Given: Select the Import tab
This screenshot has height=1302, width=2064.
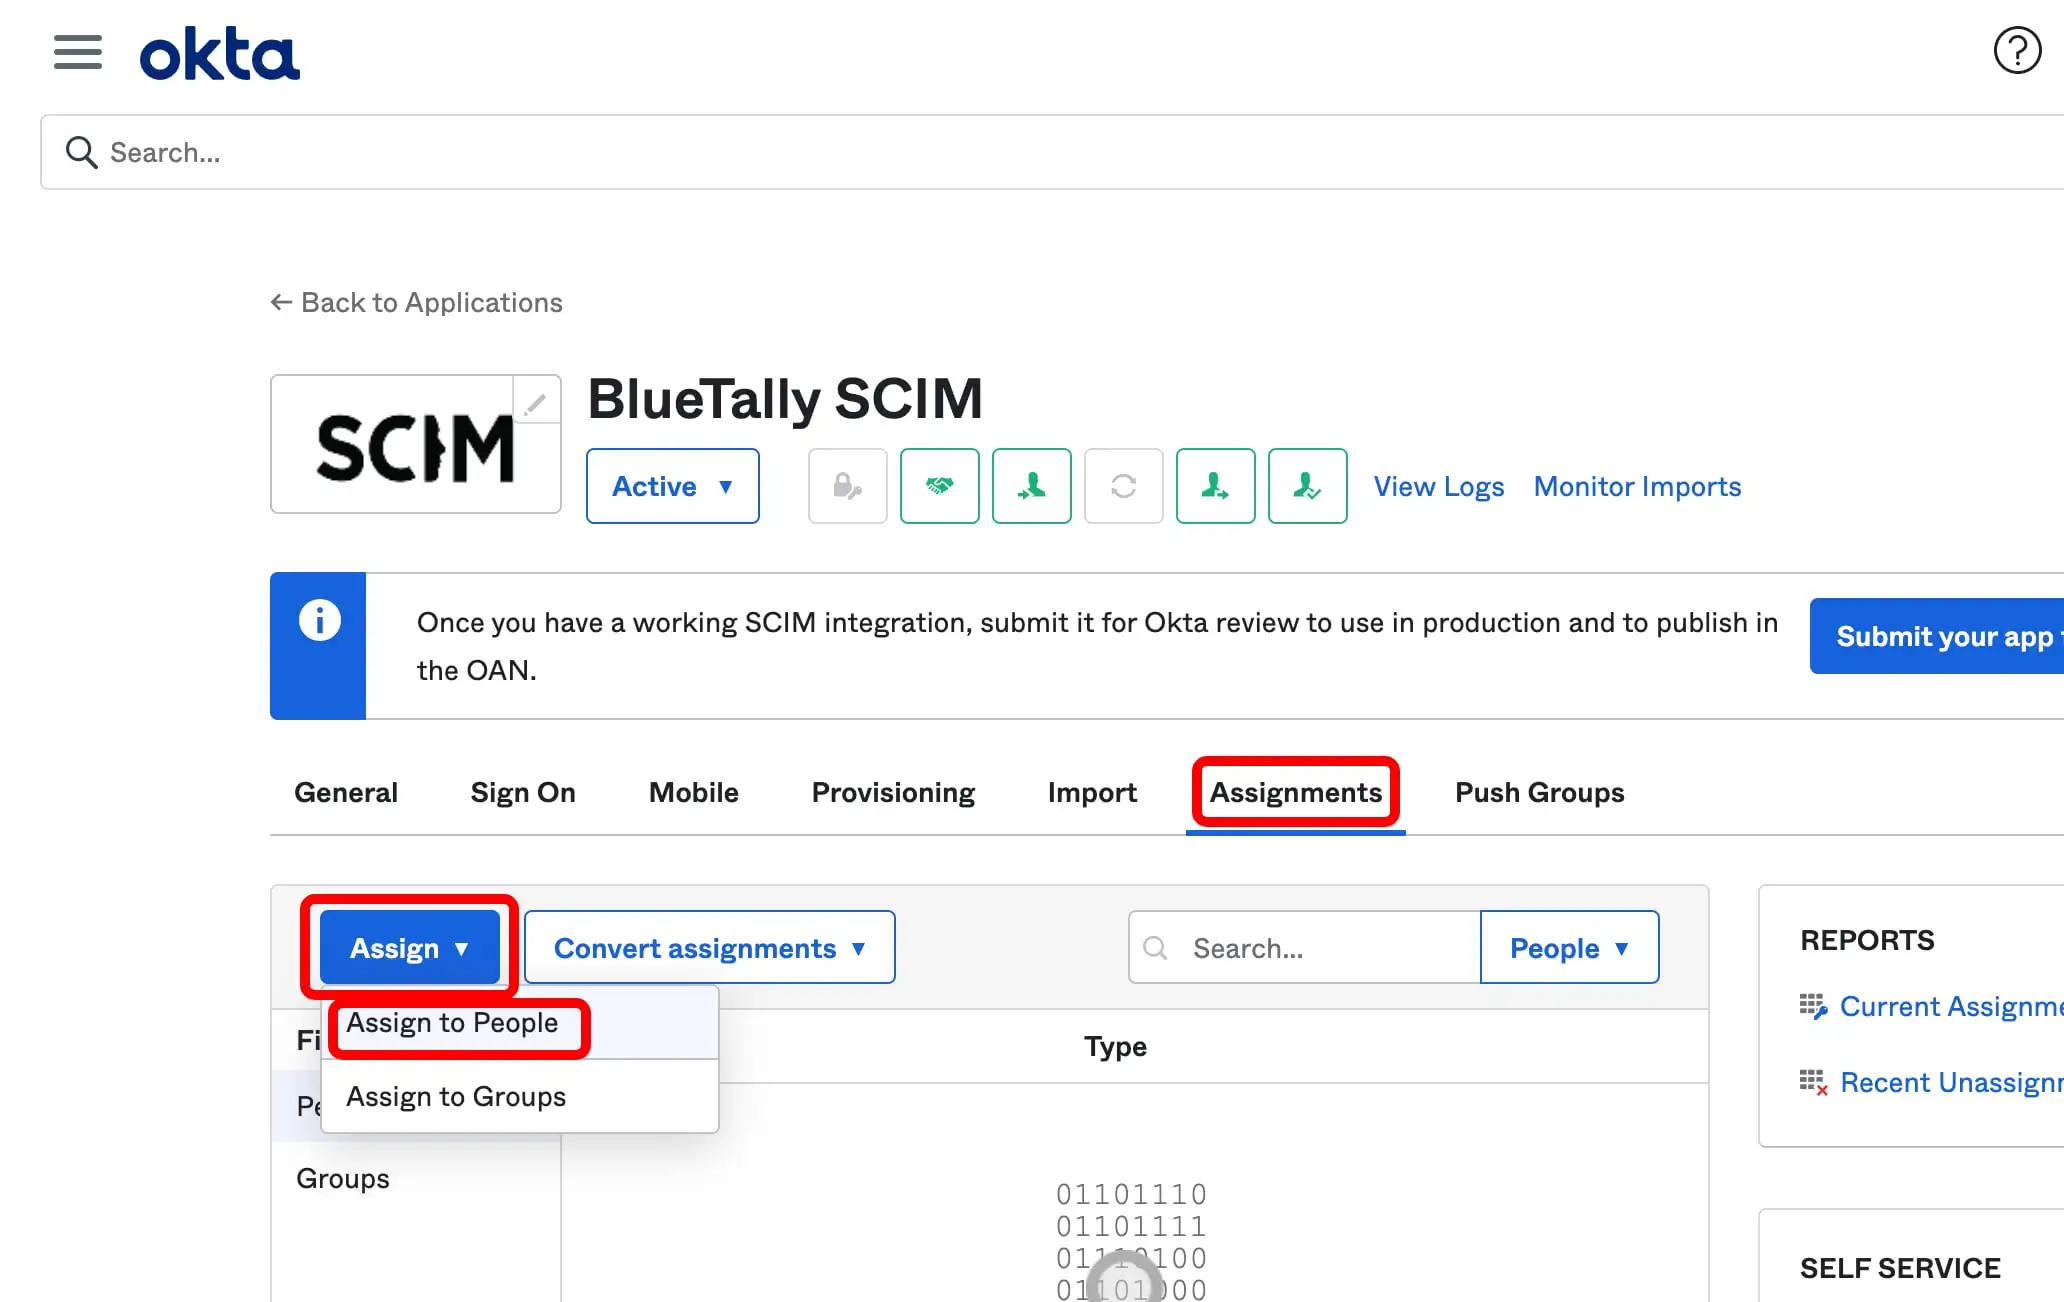Looking at the screenshot, I should (1092, 792).
